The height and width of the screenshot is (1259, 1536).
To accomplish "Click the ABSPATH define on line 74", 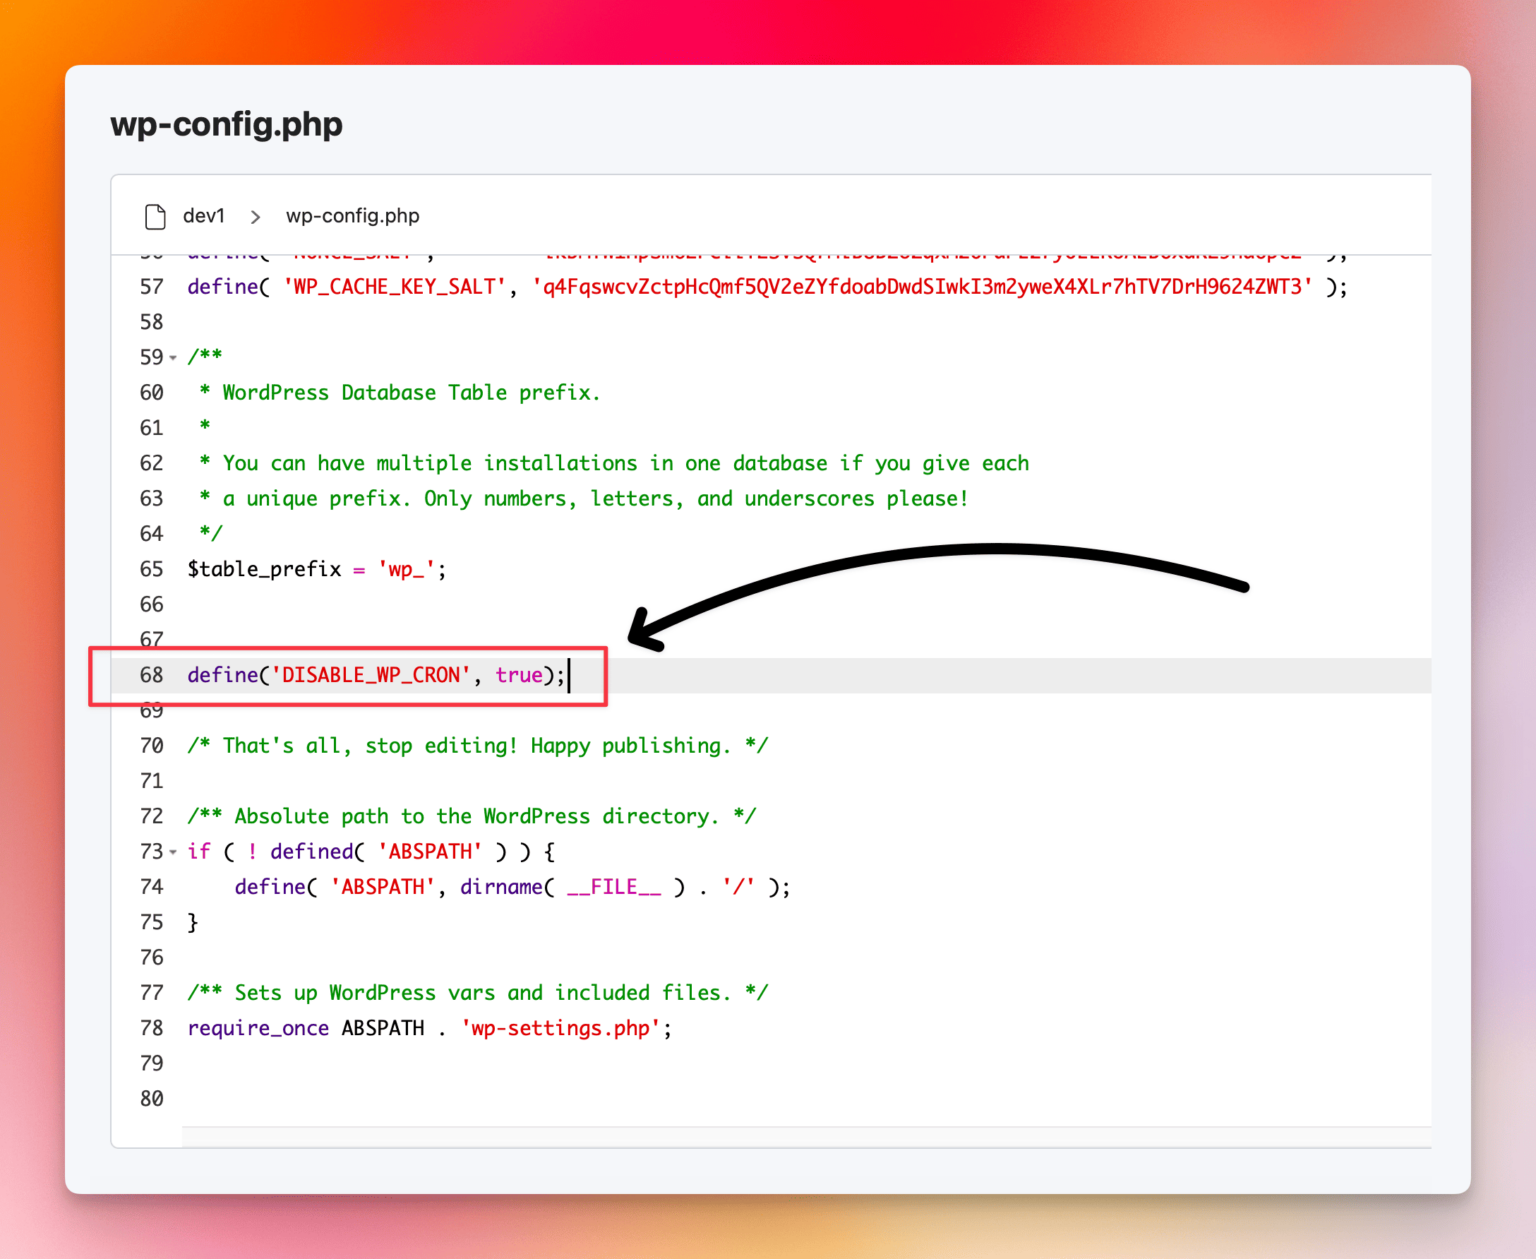I will click(x=383, y=886).
